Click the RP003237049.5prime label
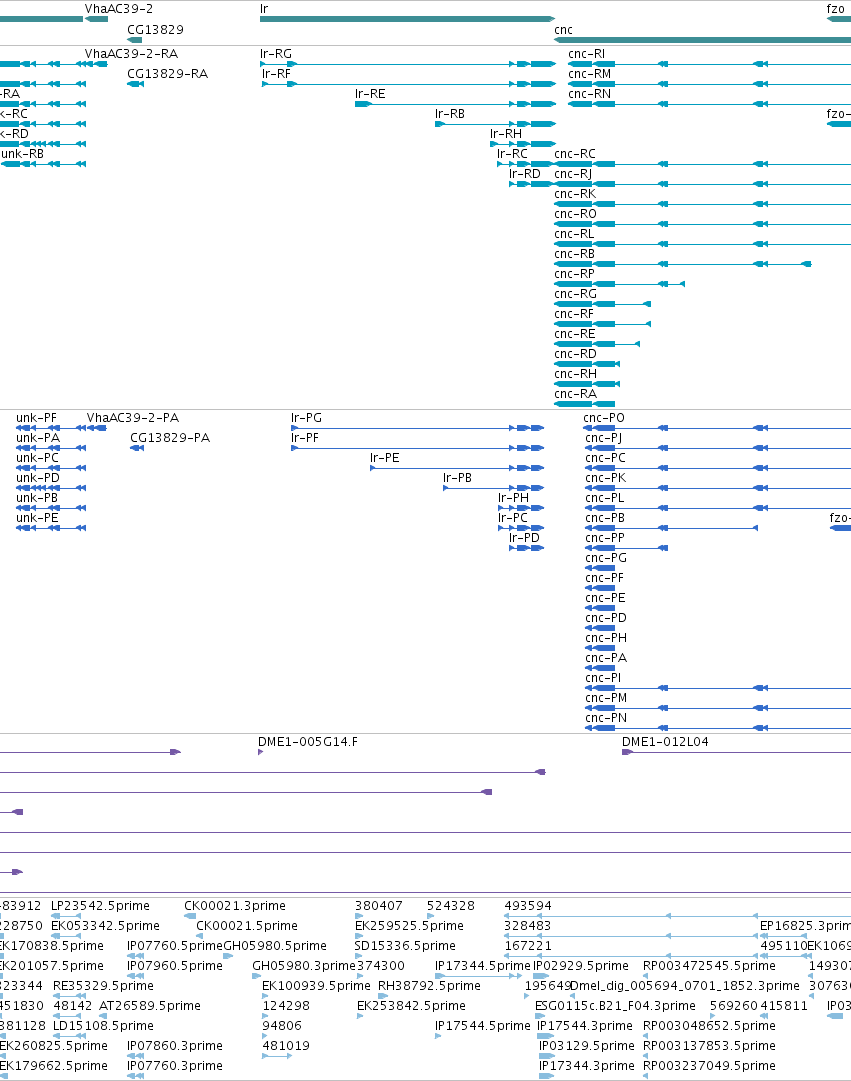Image resolution: width=851 pixels, height=1081 pixels. coord(709,1066)
